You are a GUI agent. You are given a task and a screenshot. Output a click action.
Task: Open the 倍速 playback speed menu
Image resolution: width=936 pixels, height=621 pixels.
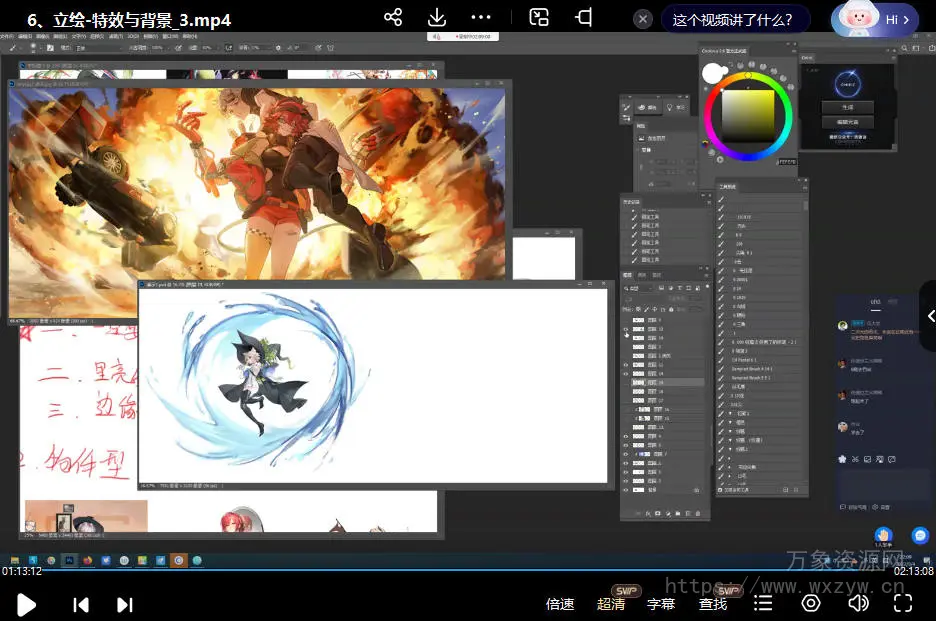tap(560, 604)
